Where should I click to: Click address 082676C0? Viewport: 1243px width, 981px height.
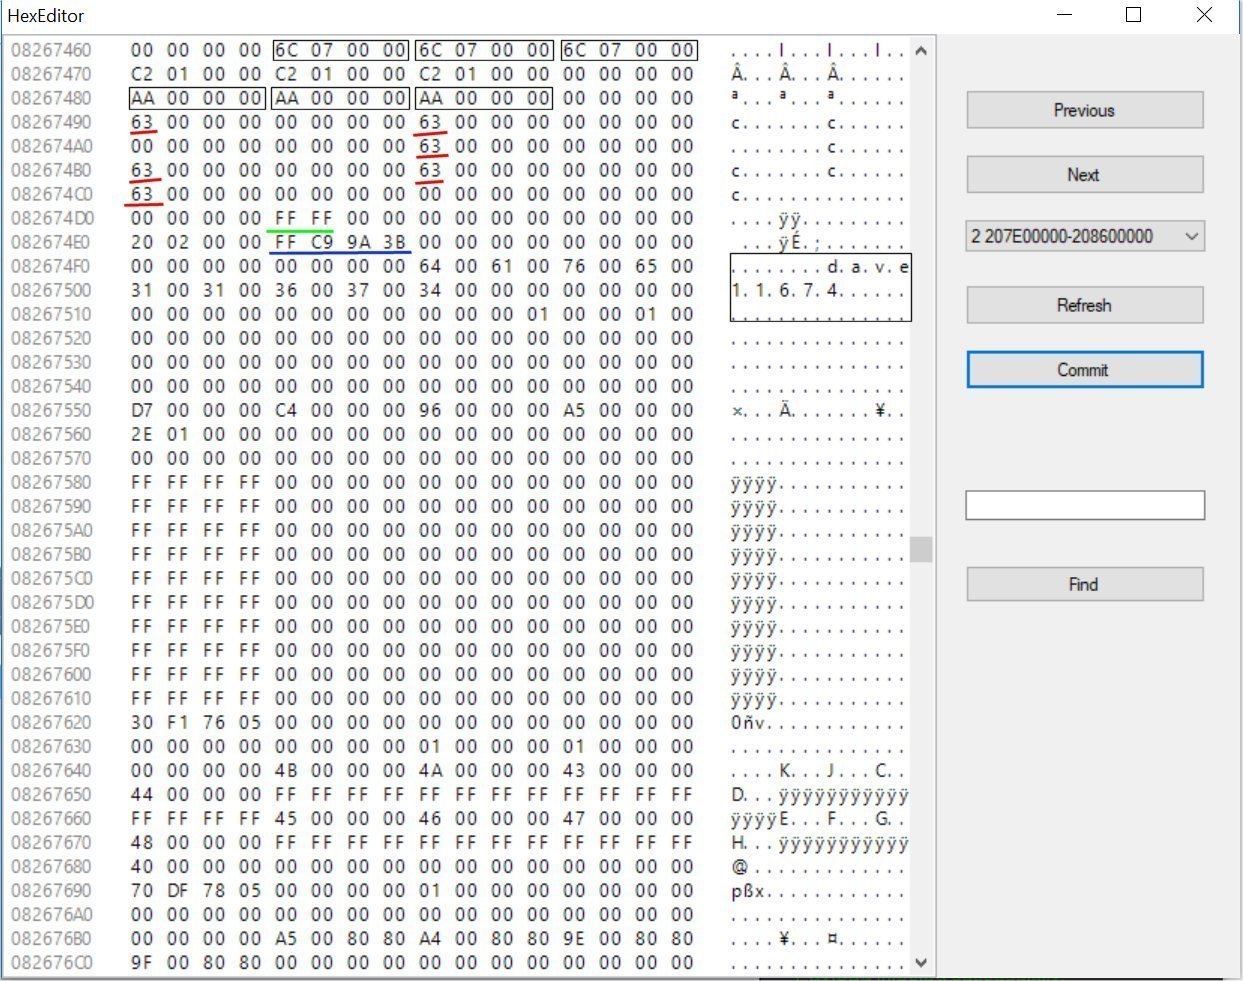[x=51, y=962]
